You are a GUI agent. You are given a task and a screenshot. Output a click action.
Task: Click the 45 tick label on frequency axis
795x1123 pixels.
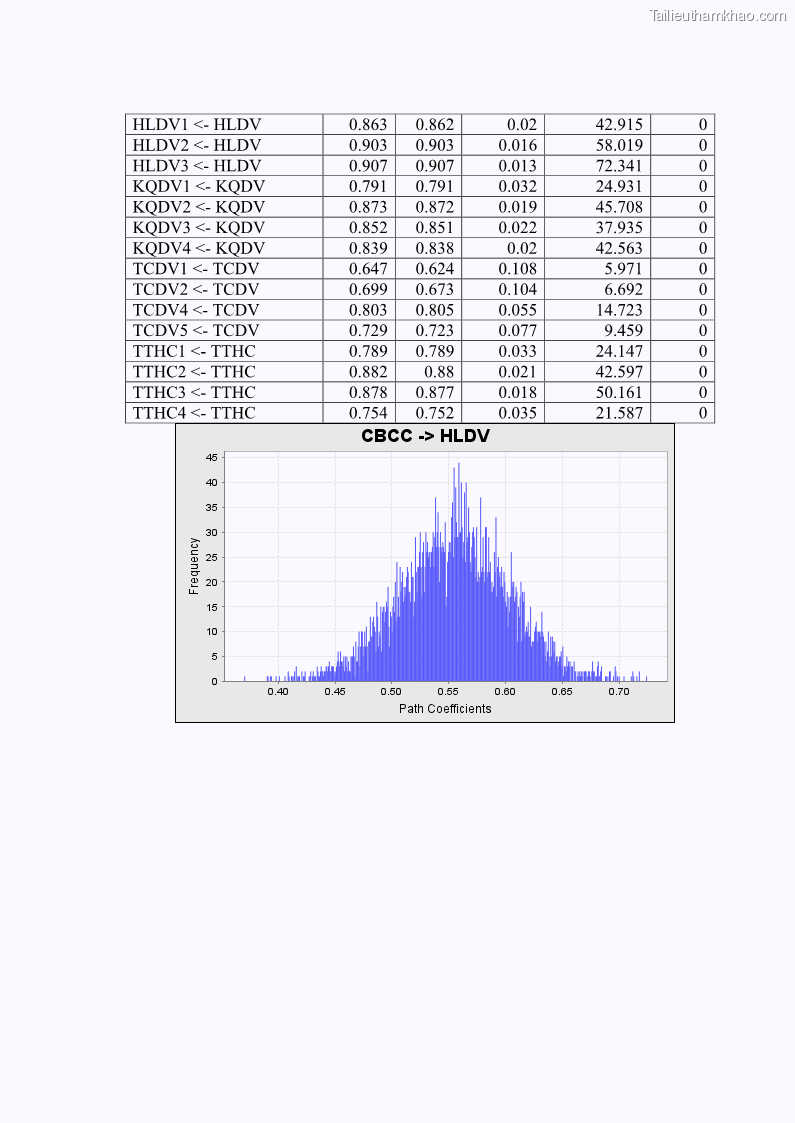pos(211,457)
